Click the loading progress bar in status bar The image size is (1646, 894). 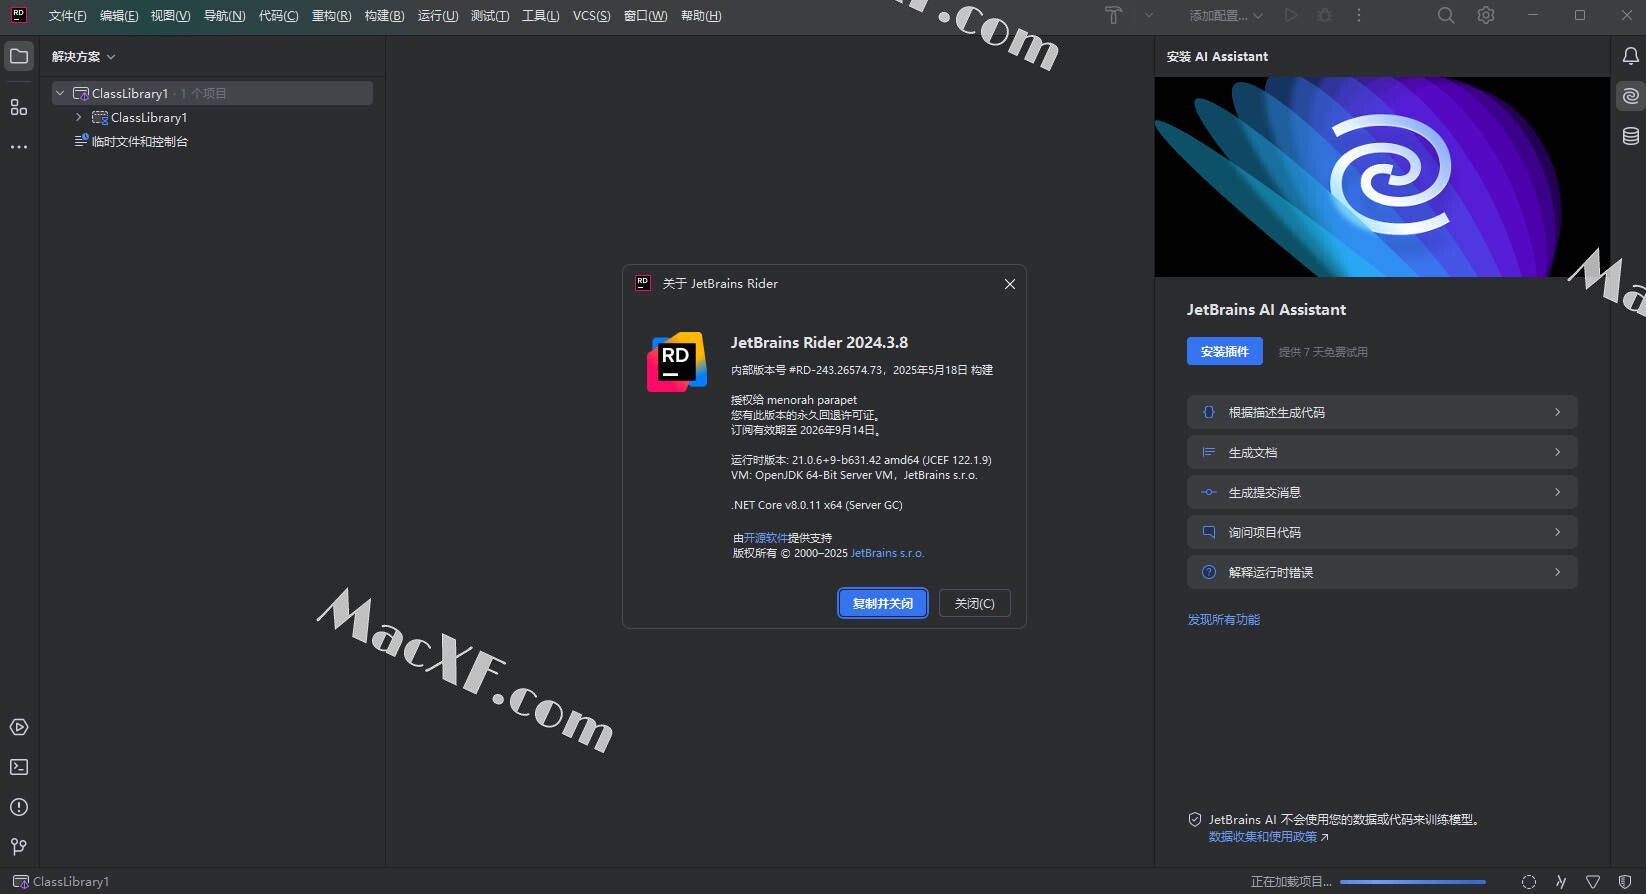coord(1412,882)
